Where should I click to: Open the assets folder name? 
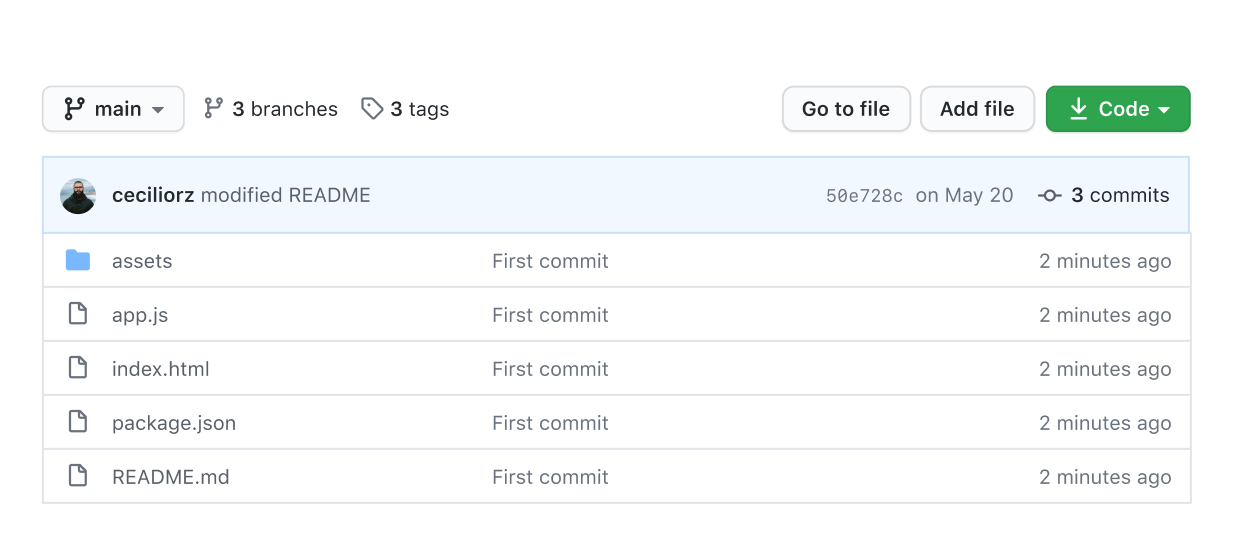click(142, 261)
